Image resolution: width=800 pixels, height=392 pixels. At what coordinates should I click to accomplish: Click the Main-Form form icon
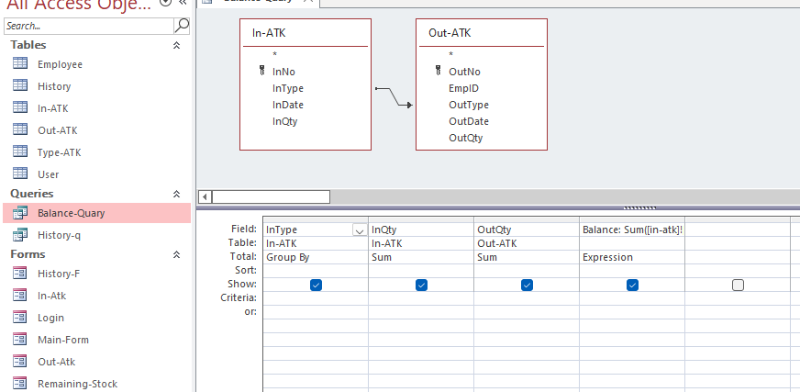[20, 339]
